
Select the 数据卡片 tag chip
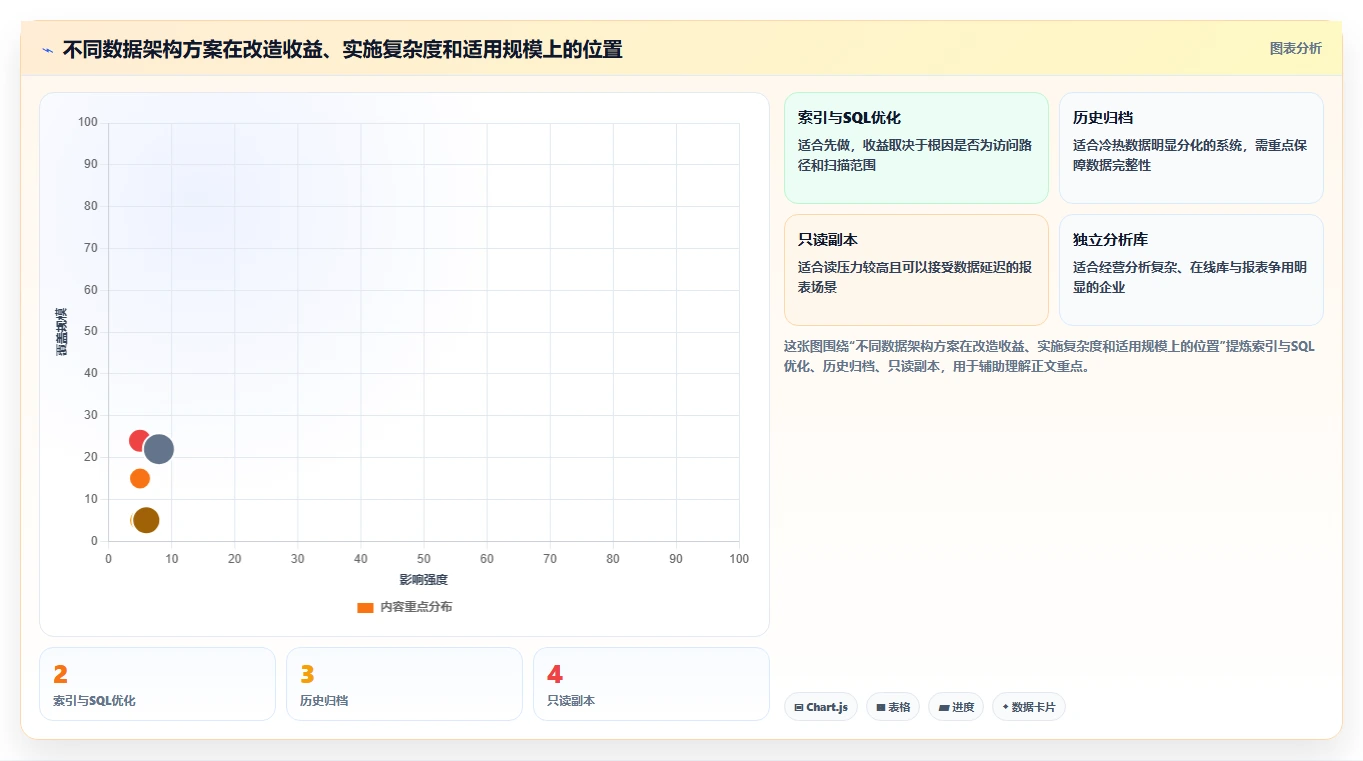[x=1029, y=707]
